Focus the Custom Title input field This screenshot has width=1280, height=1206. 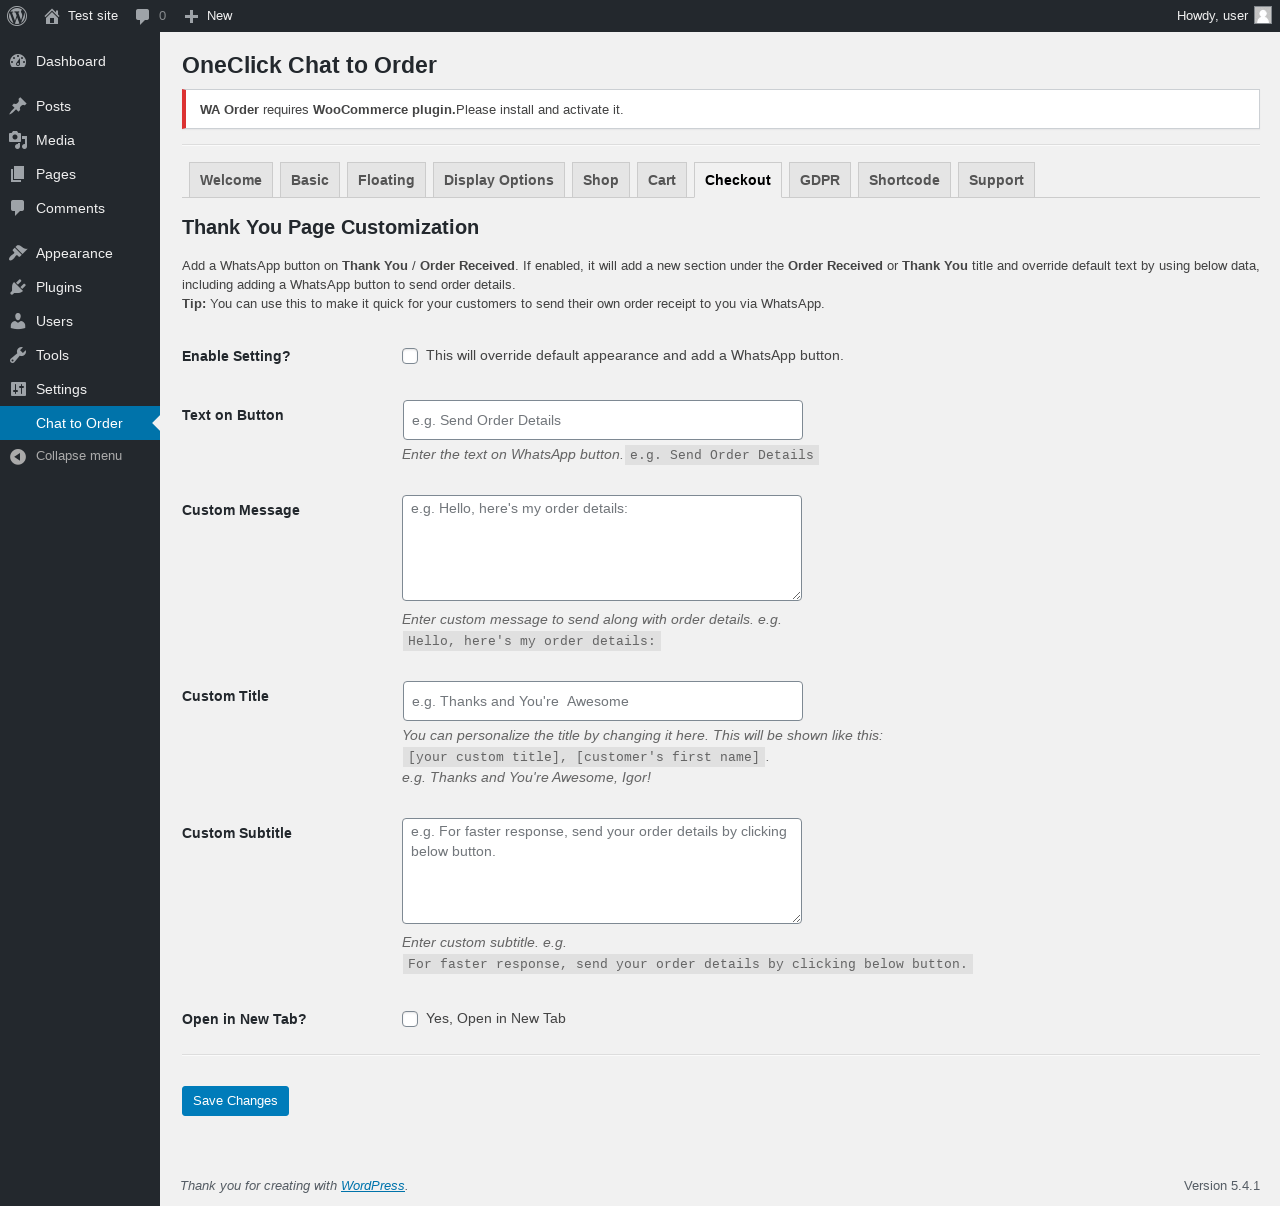[603, 701]
